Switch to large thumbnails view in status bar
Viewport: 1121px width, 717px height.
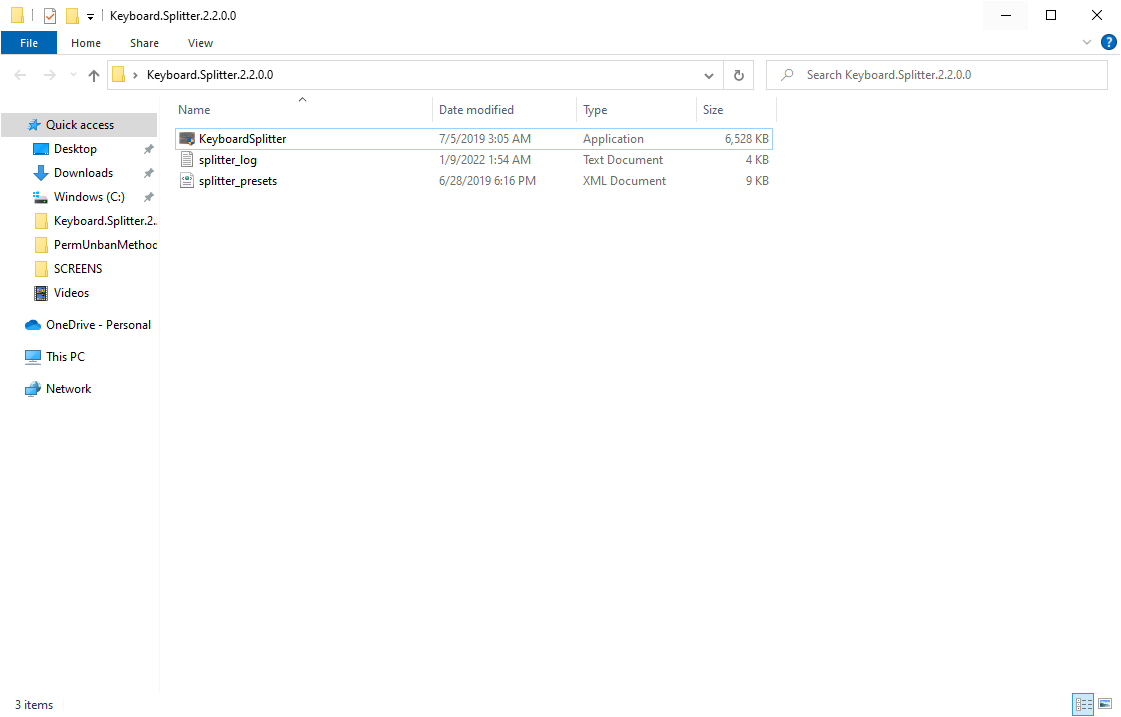(1105, 704)
